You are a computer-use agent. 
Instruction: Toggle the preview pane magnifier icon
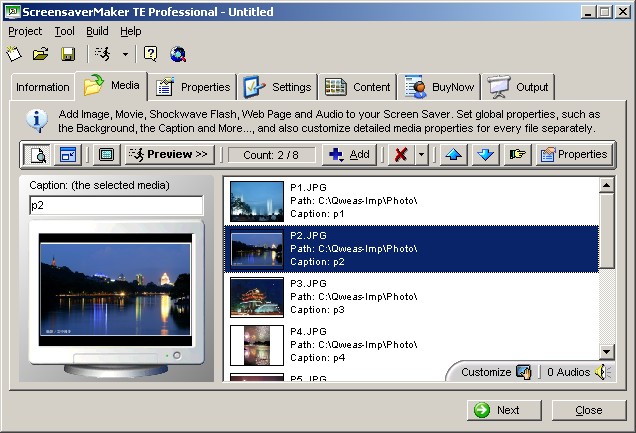coord(37,154)
